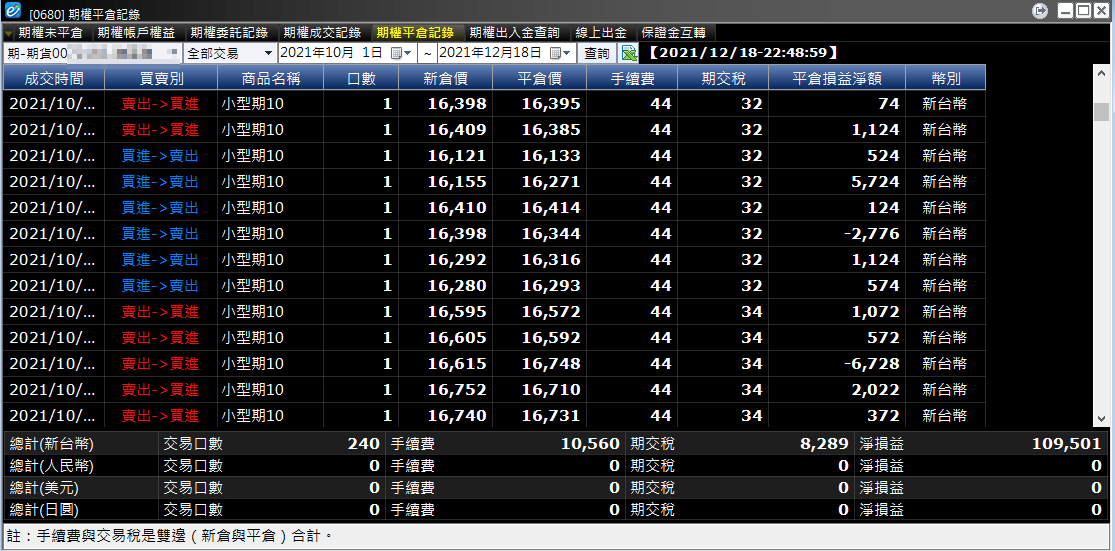Switch to the 期權未平倉 tab

coord(50,33)
